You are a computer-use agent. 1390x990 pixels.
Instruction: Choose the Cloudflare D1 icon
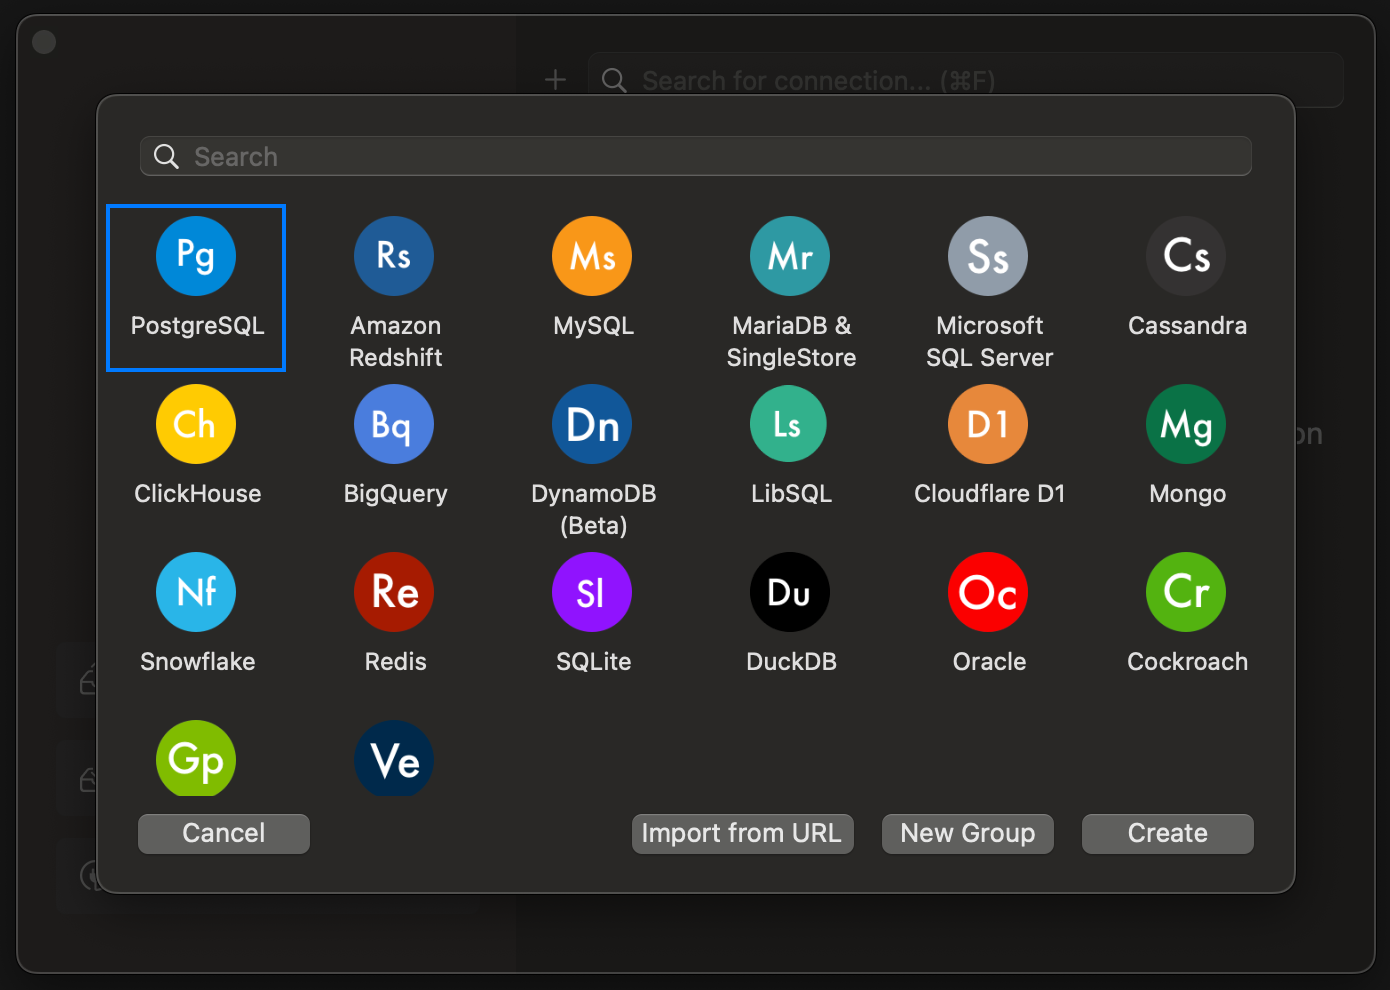[987, 424]
